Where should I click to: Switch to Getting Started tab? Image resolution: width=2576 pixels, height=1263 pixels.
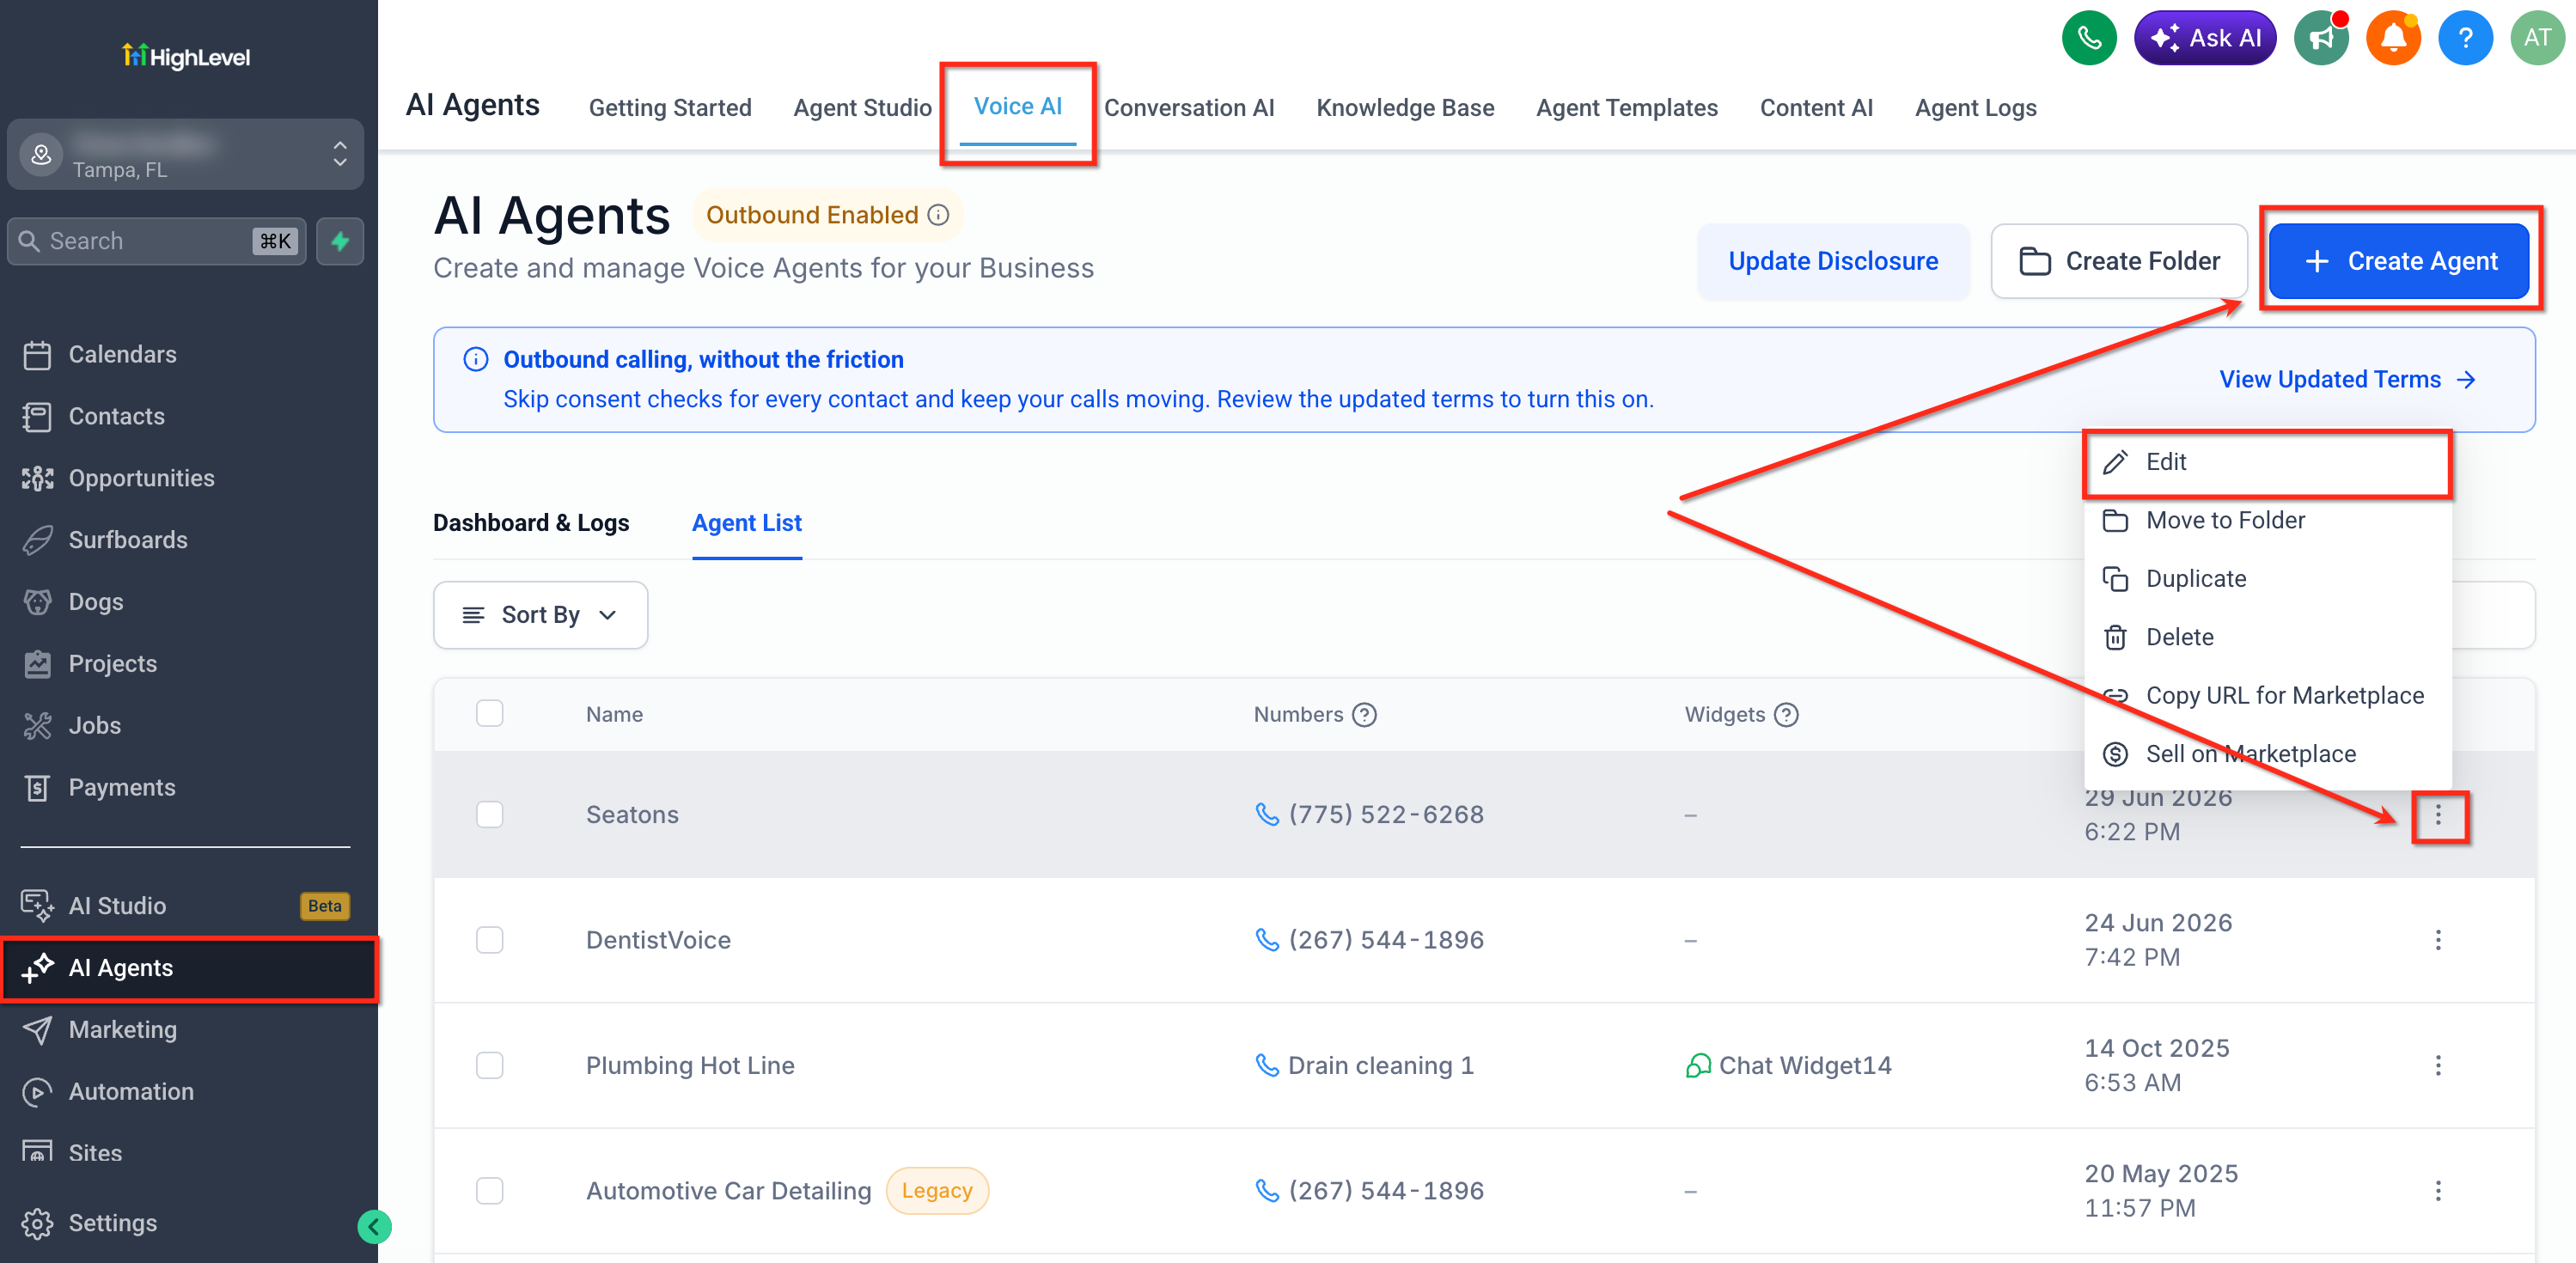670,108
